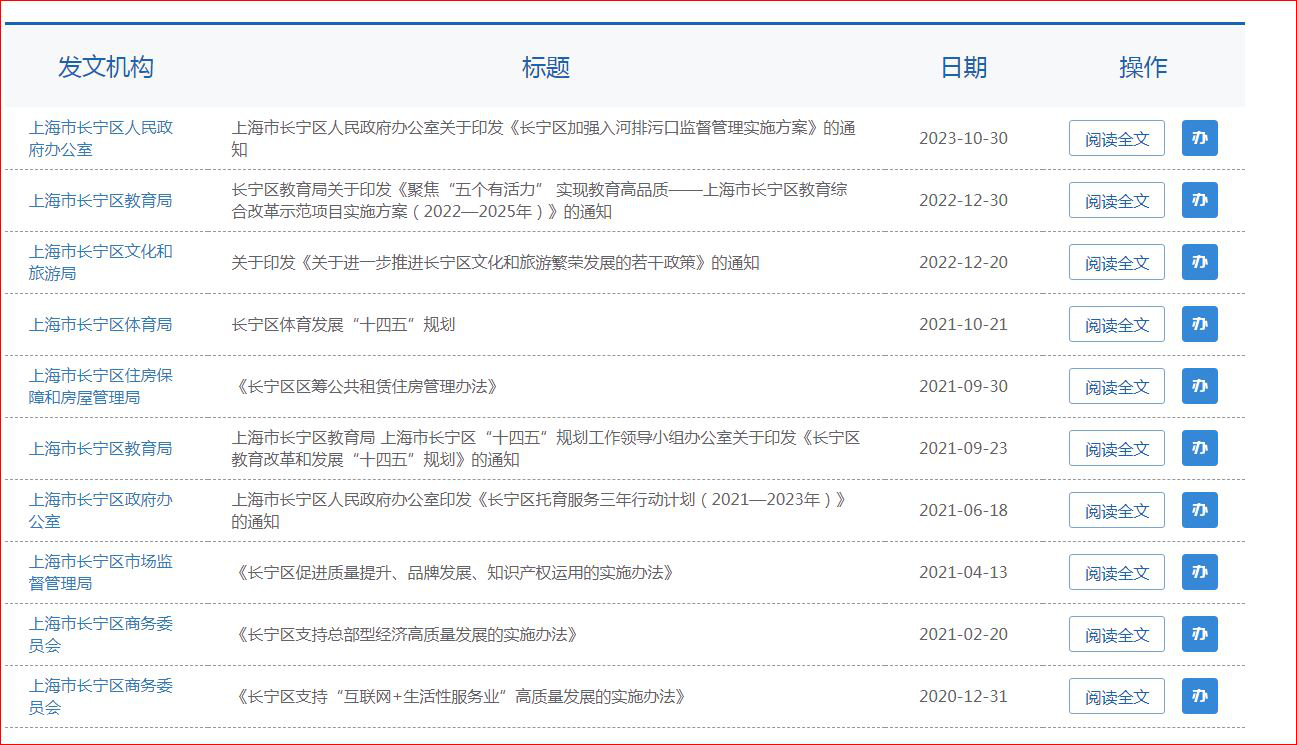Click the 日期 column header
1297x745 pixels.
tap(964, 67)
